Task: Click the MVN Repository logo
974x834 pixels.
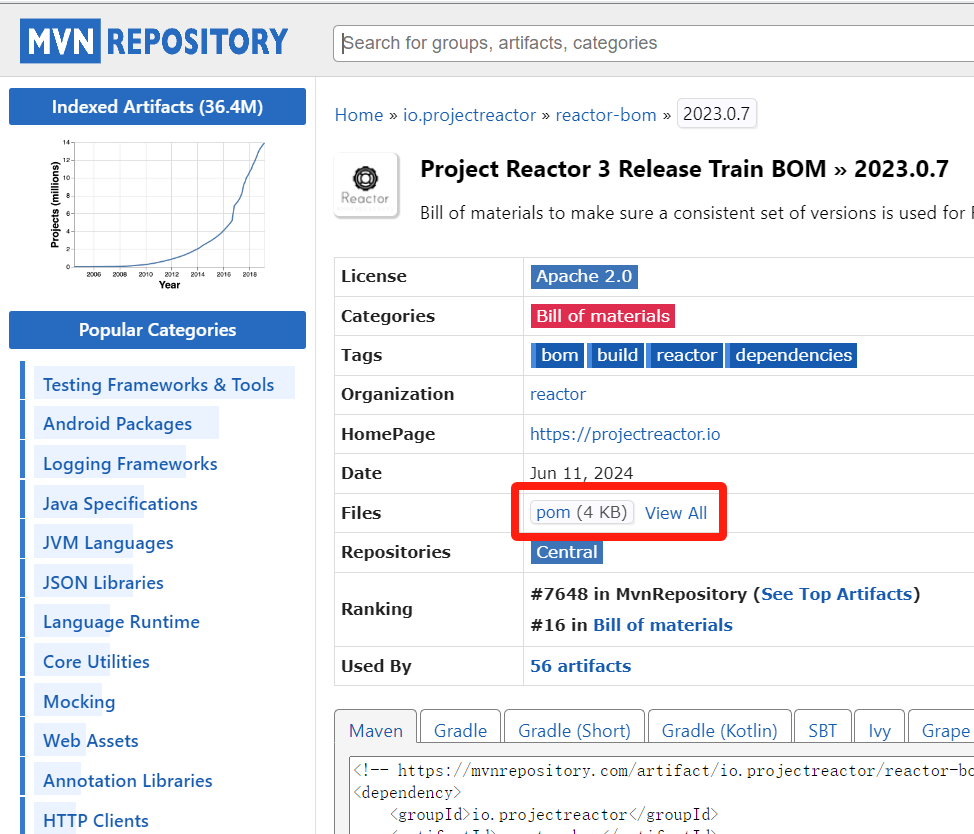Action: [x=154, y=41]
